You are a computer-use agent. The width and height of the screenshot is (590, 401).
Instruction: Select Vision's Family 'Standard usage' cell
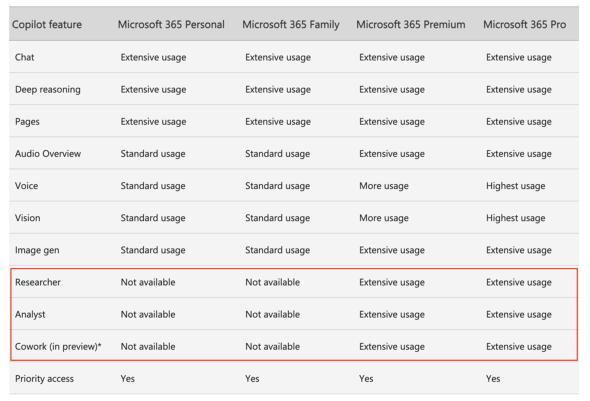[x=278, y=218]
